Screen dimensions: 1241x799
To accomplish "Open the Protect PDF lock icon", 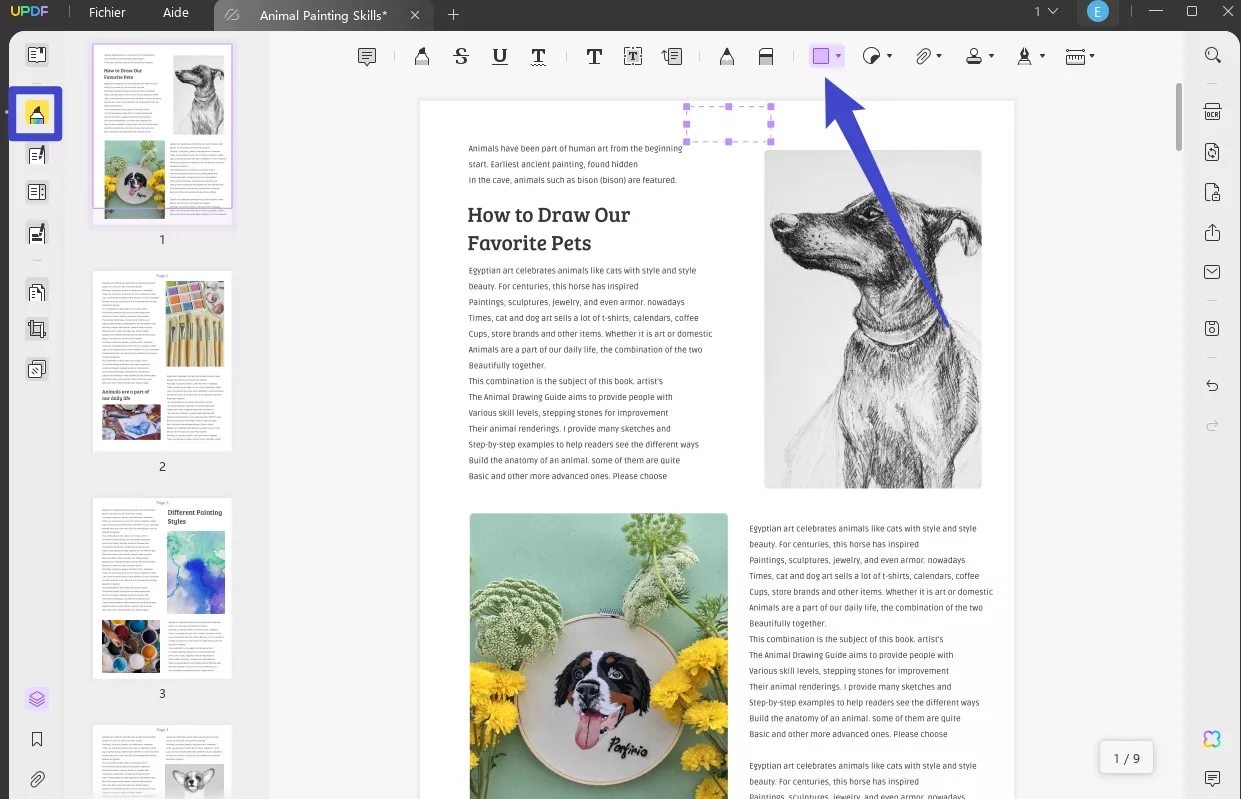I will pyautogui.click(x=1212, y=192).
